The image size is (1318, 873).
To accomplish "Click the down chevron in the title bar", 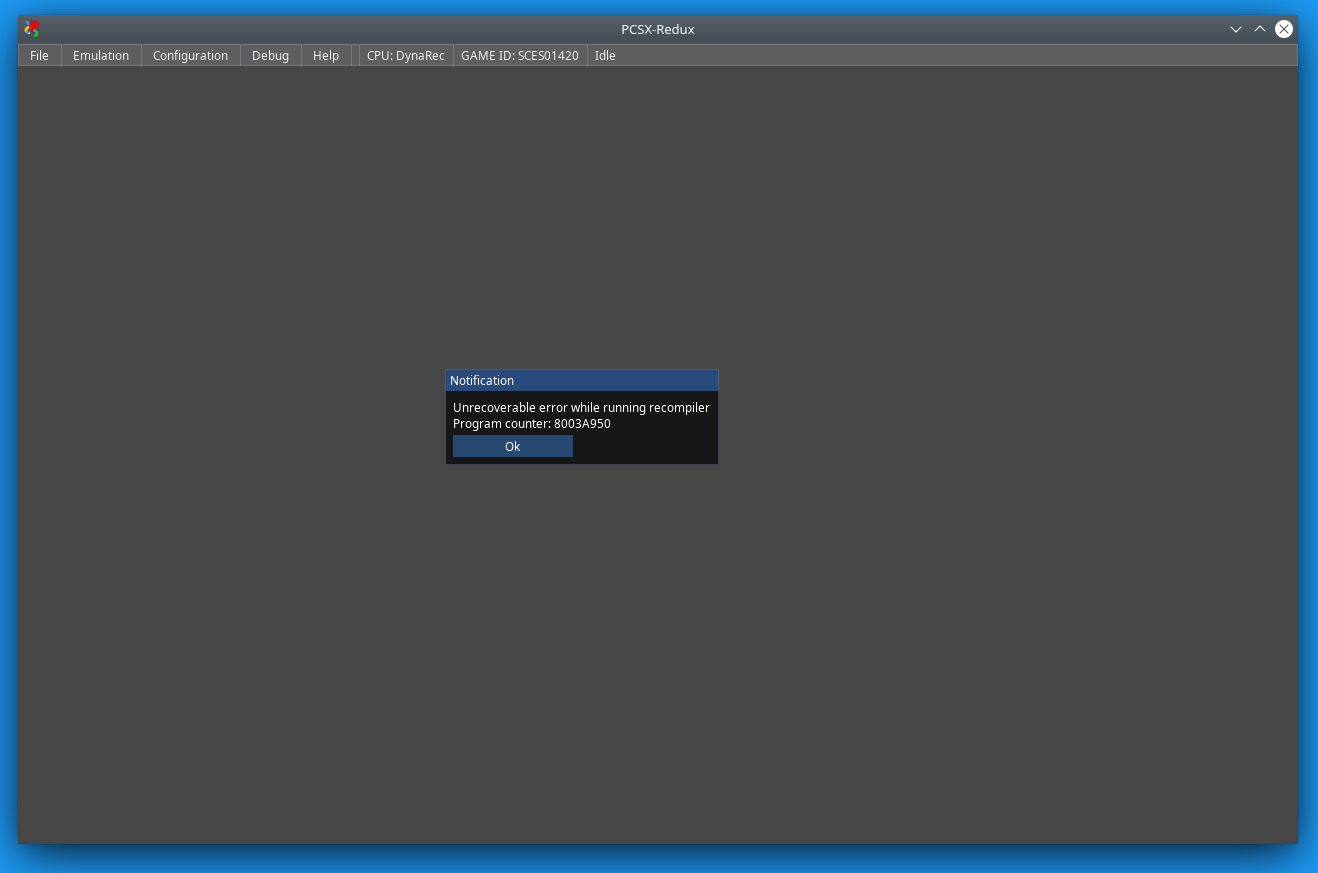I will click(x=1236, y=29).
